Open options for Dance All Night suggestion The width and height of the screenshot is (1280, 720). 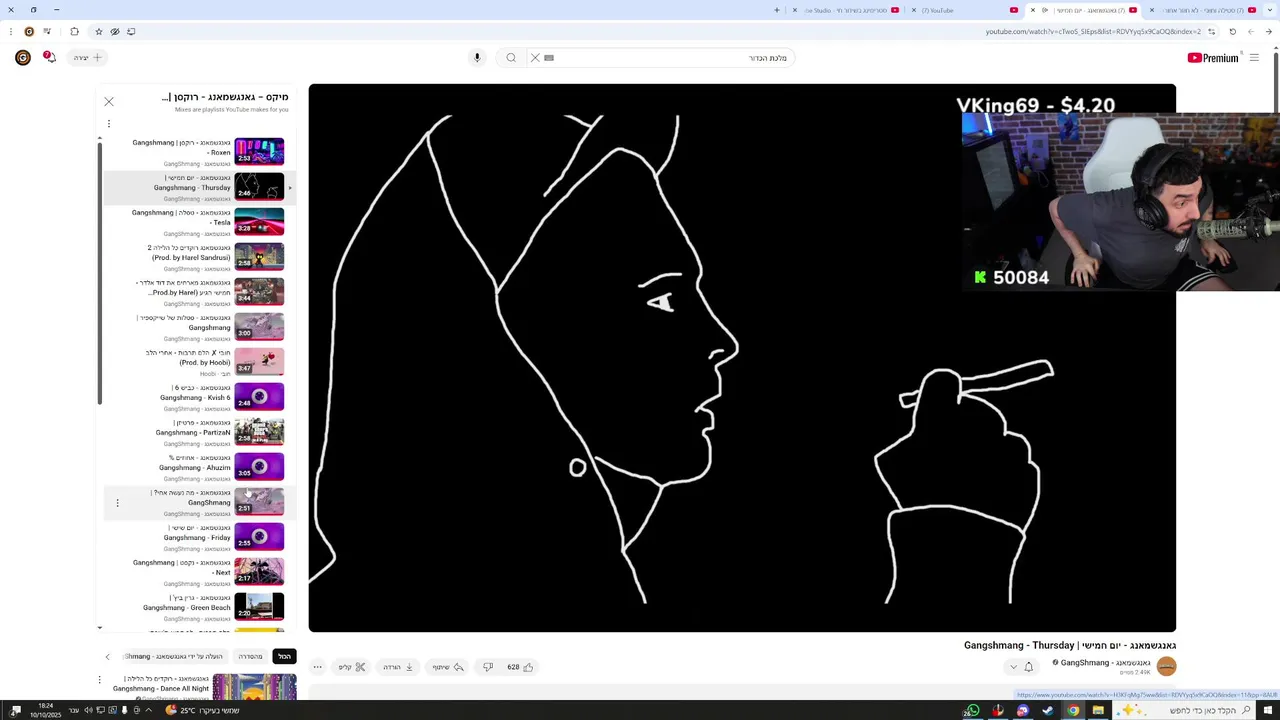pyautogui.click(x=99, y=680)
